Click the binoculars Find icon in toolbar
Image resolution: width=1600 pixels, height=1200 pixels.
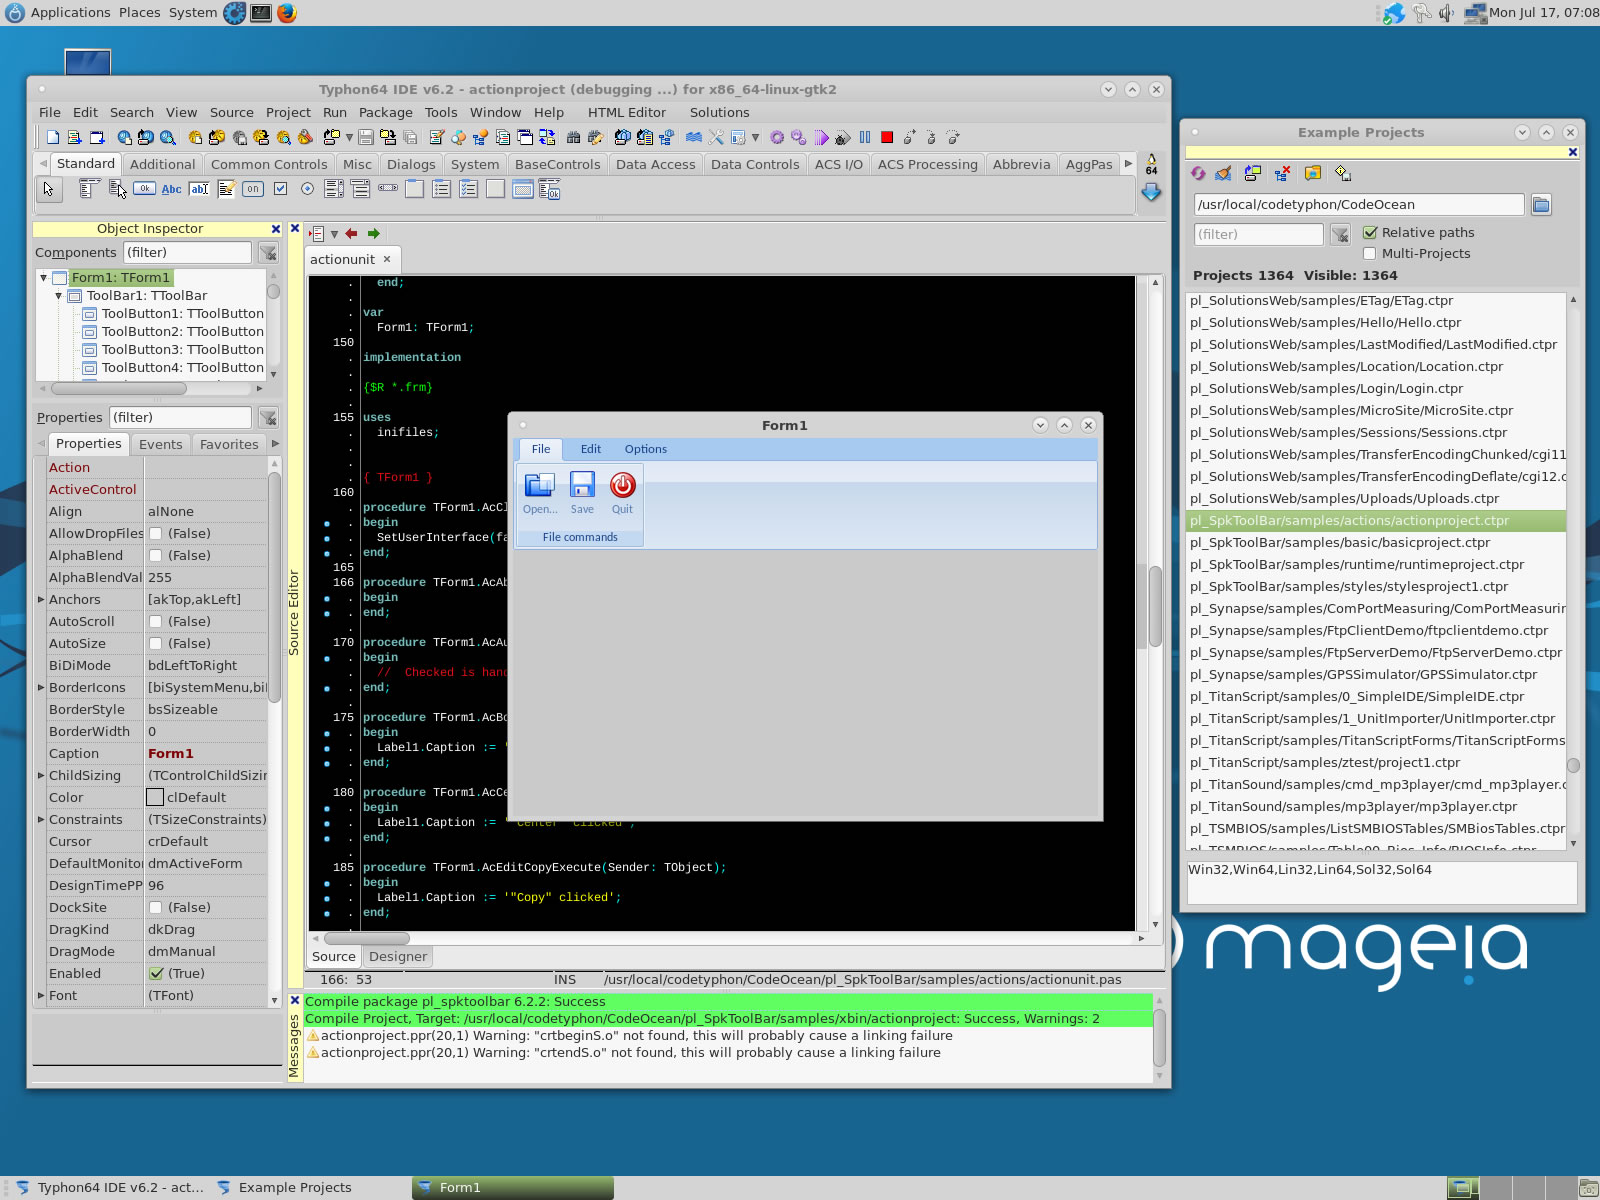[x=573, y=138]
